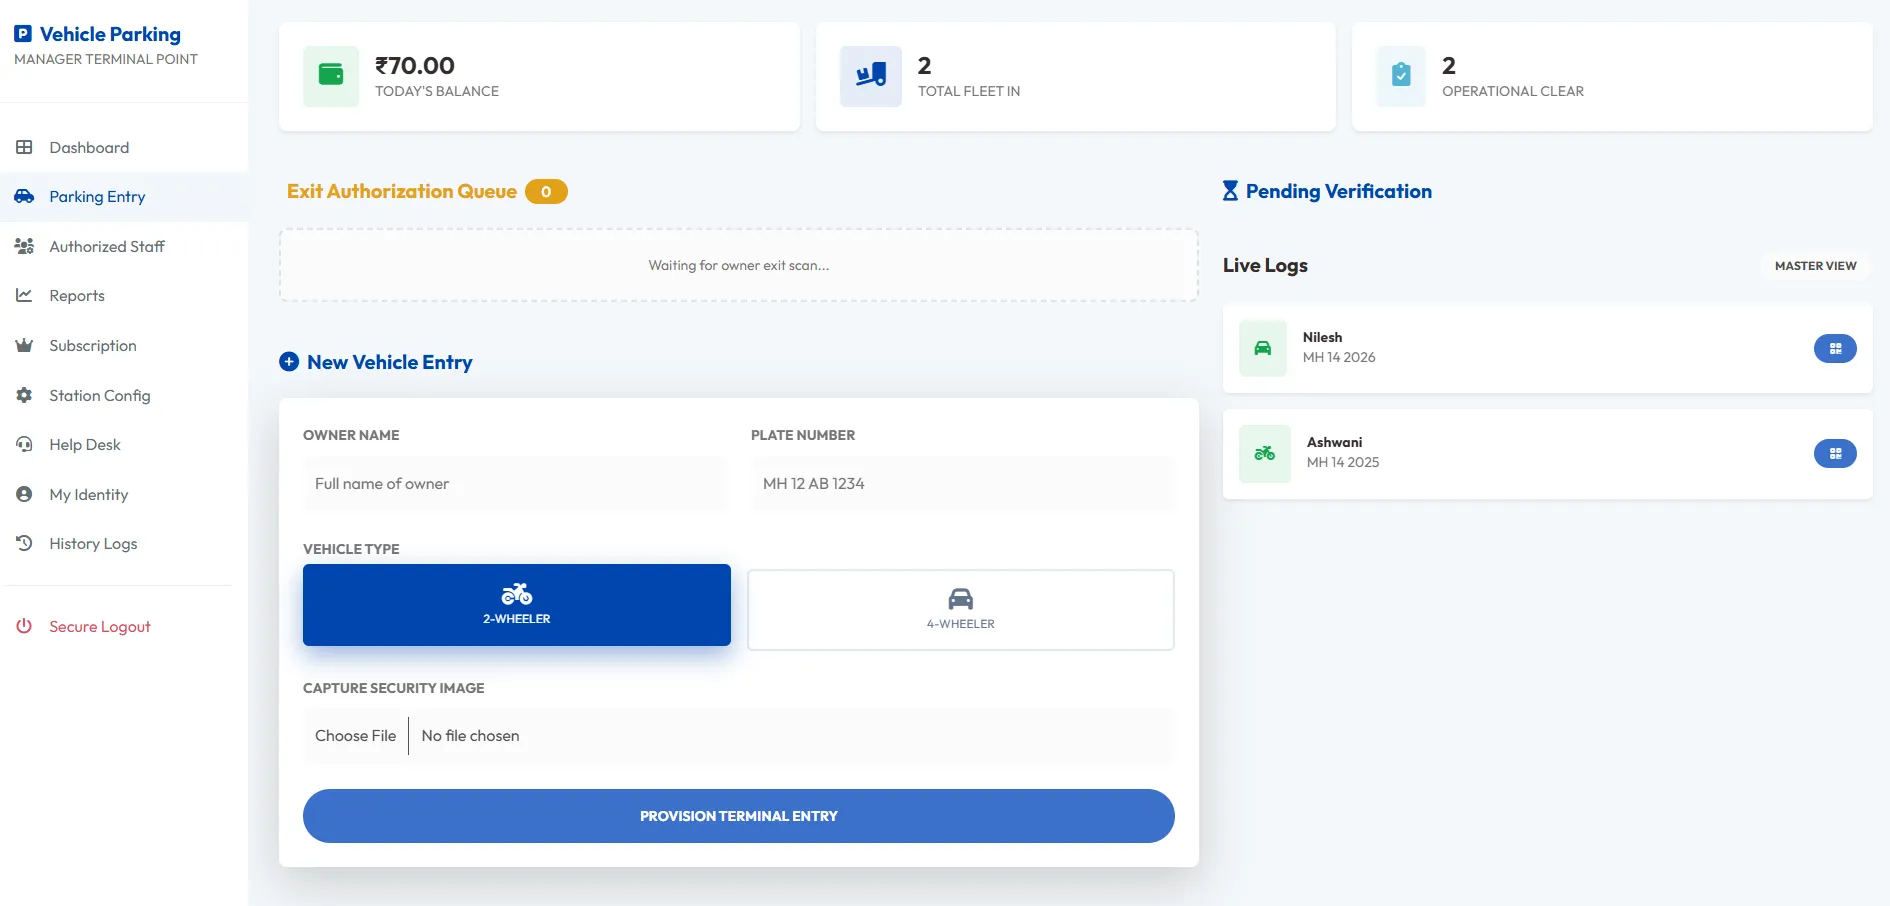The height and width of the screenshot is (906, 1890).
Task: Open the Reports section
Action: click(x=77, y=296)
